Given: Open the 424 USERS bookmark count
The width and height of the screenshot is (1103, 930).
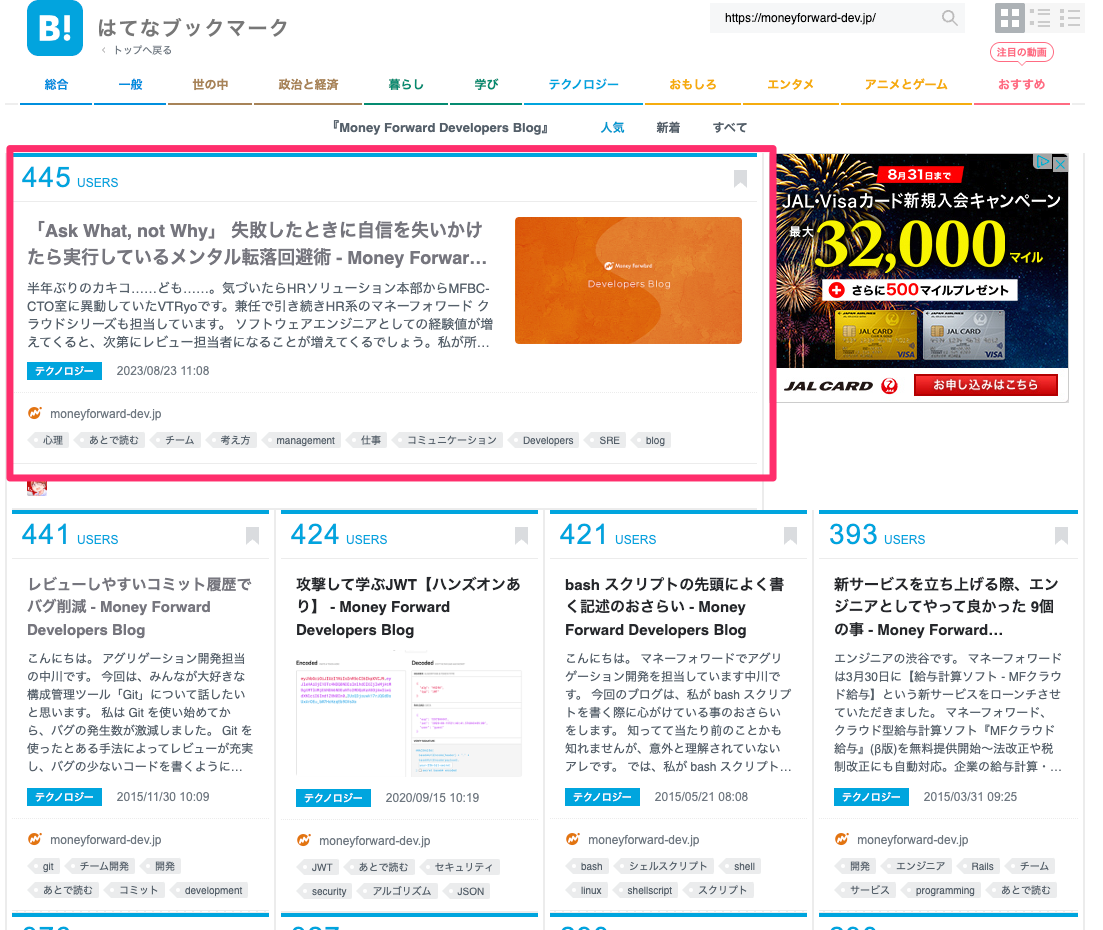Looking at the screenshot, I should click(x=338, y=535).
